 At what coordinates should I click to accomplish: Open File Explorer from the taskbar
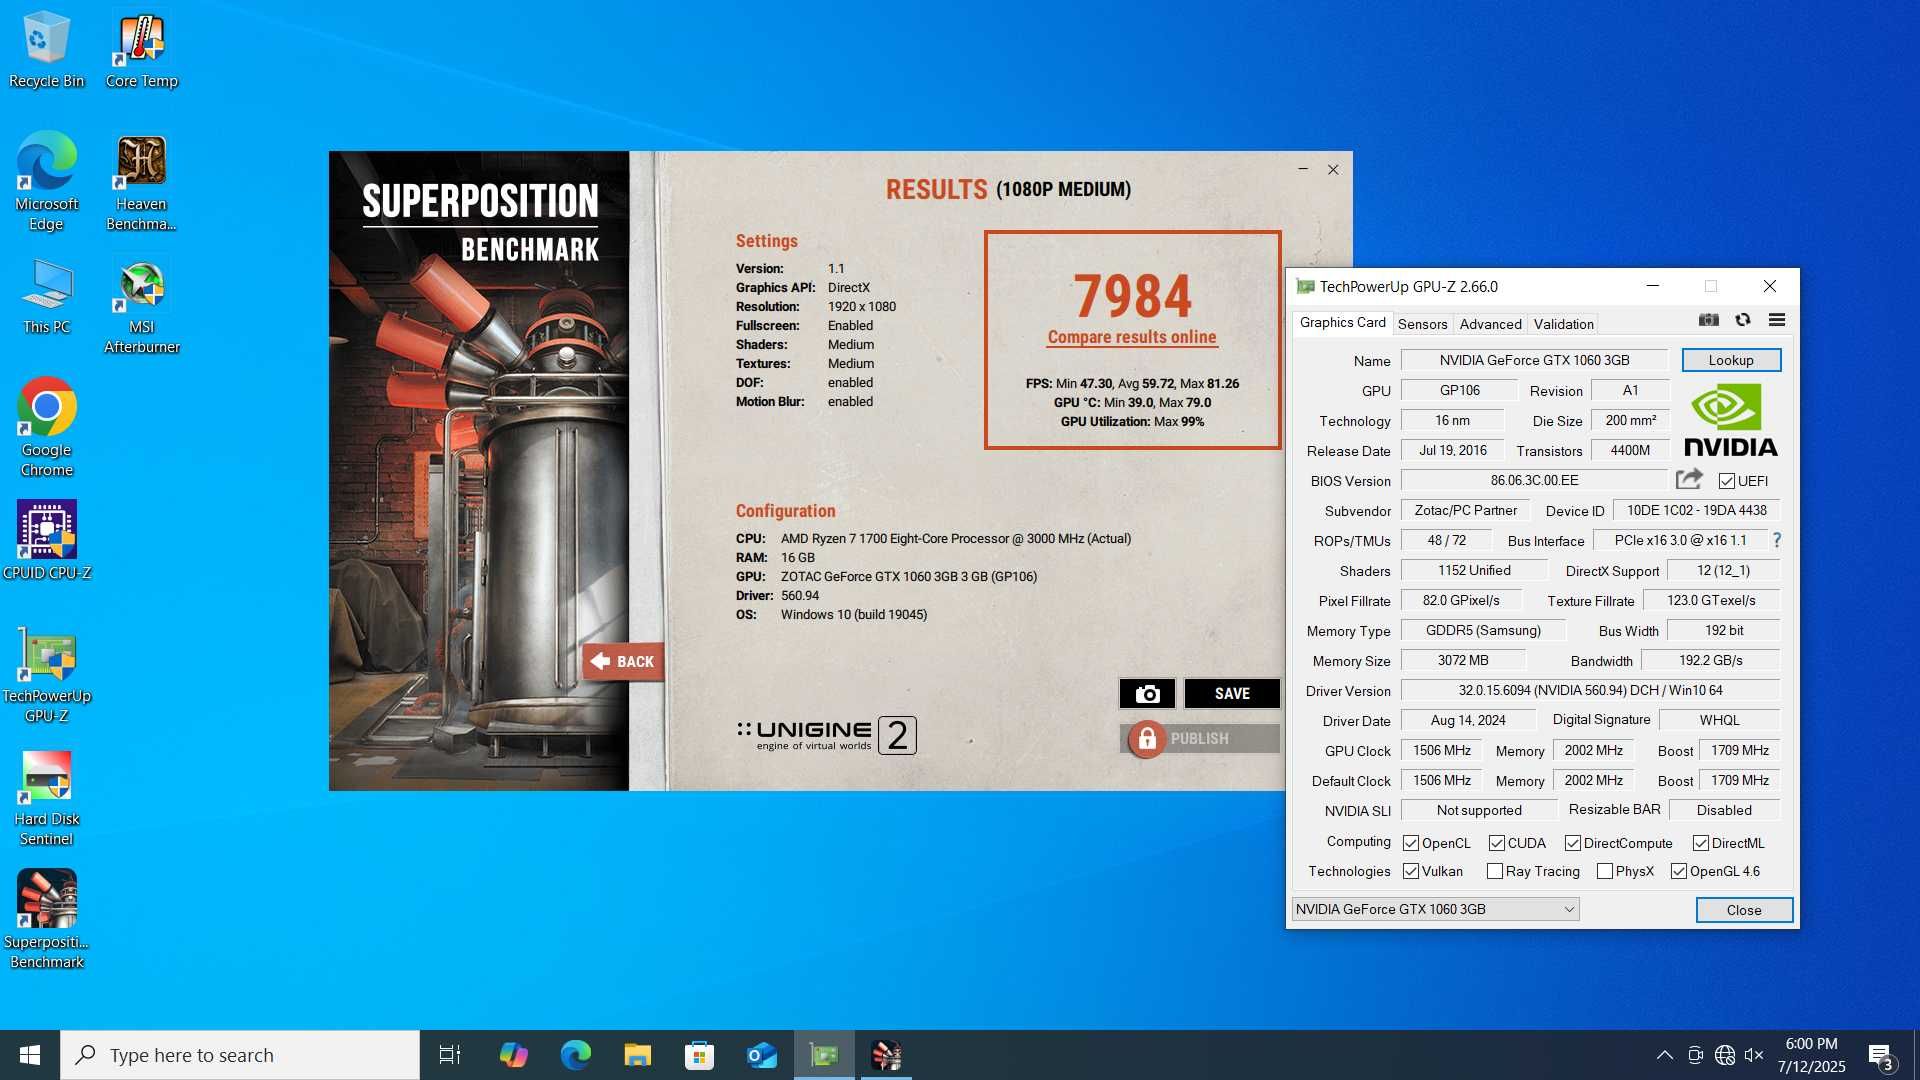637,1055
